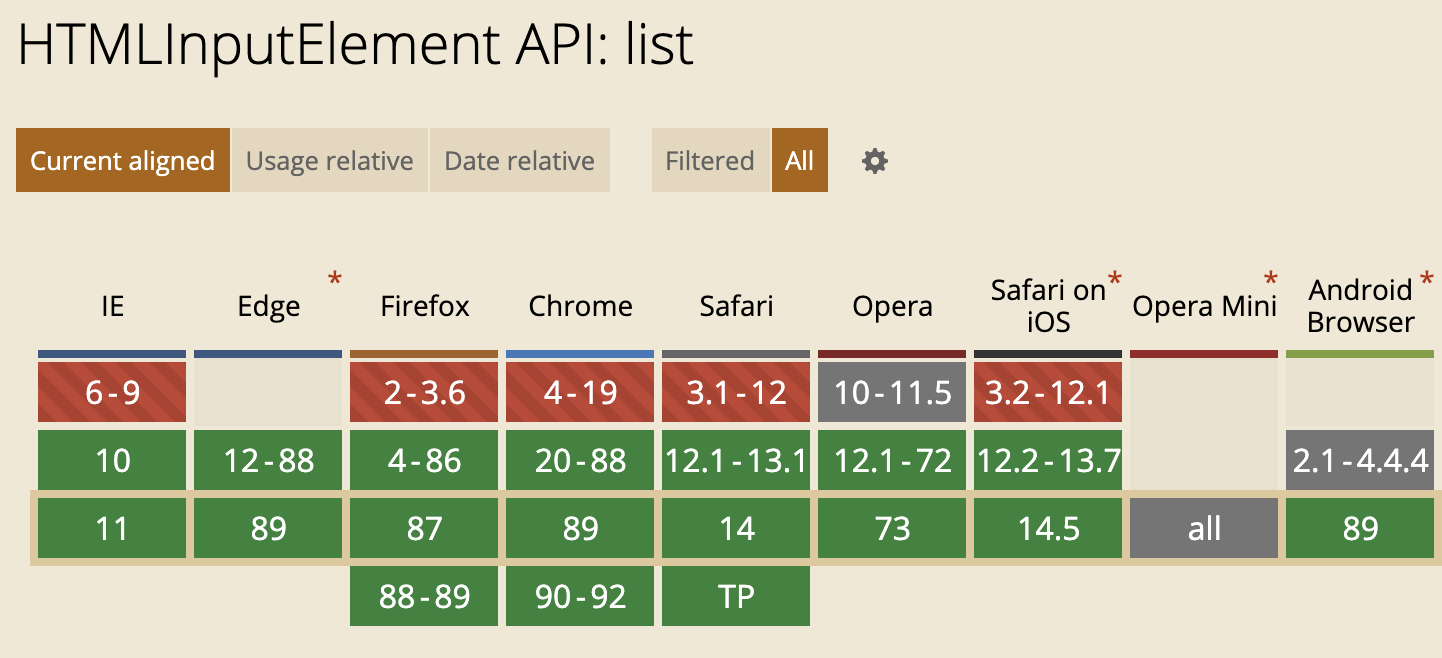Viewport: 1442px width, 658px height.
Task: Select Safari versions 3.1-12 cell
Action: 736,392
